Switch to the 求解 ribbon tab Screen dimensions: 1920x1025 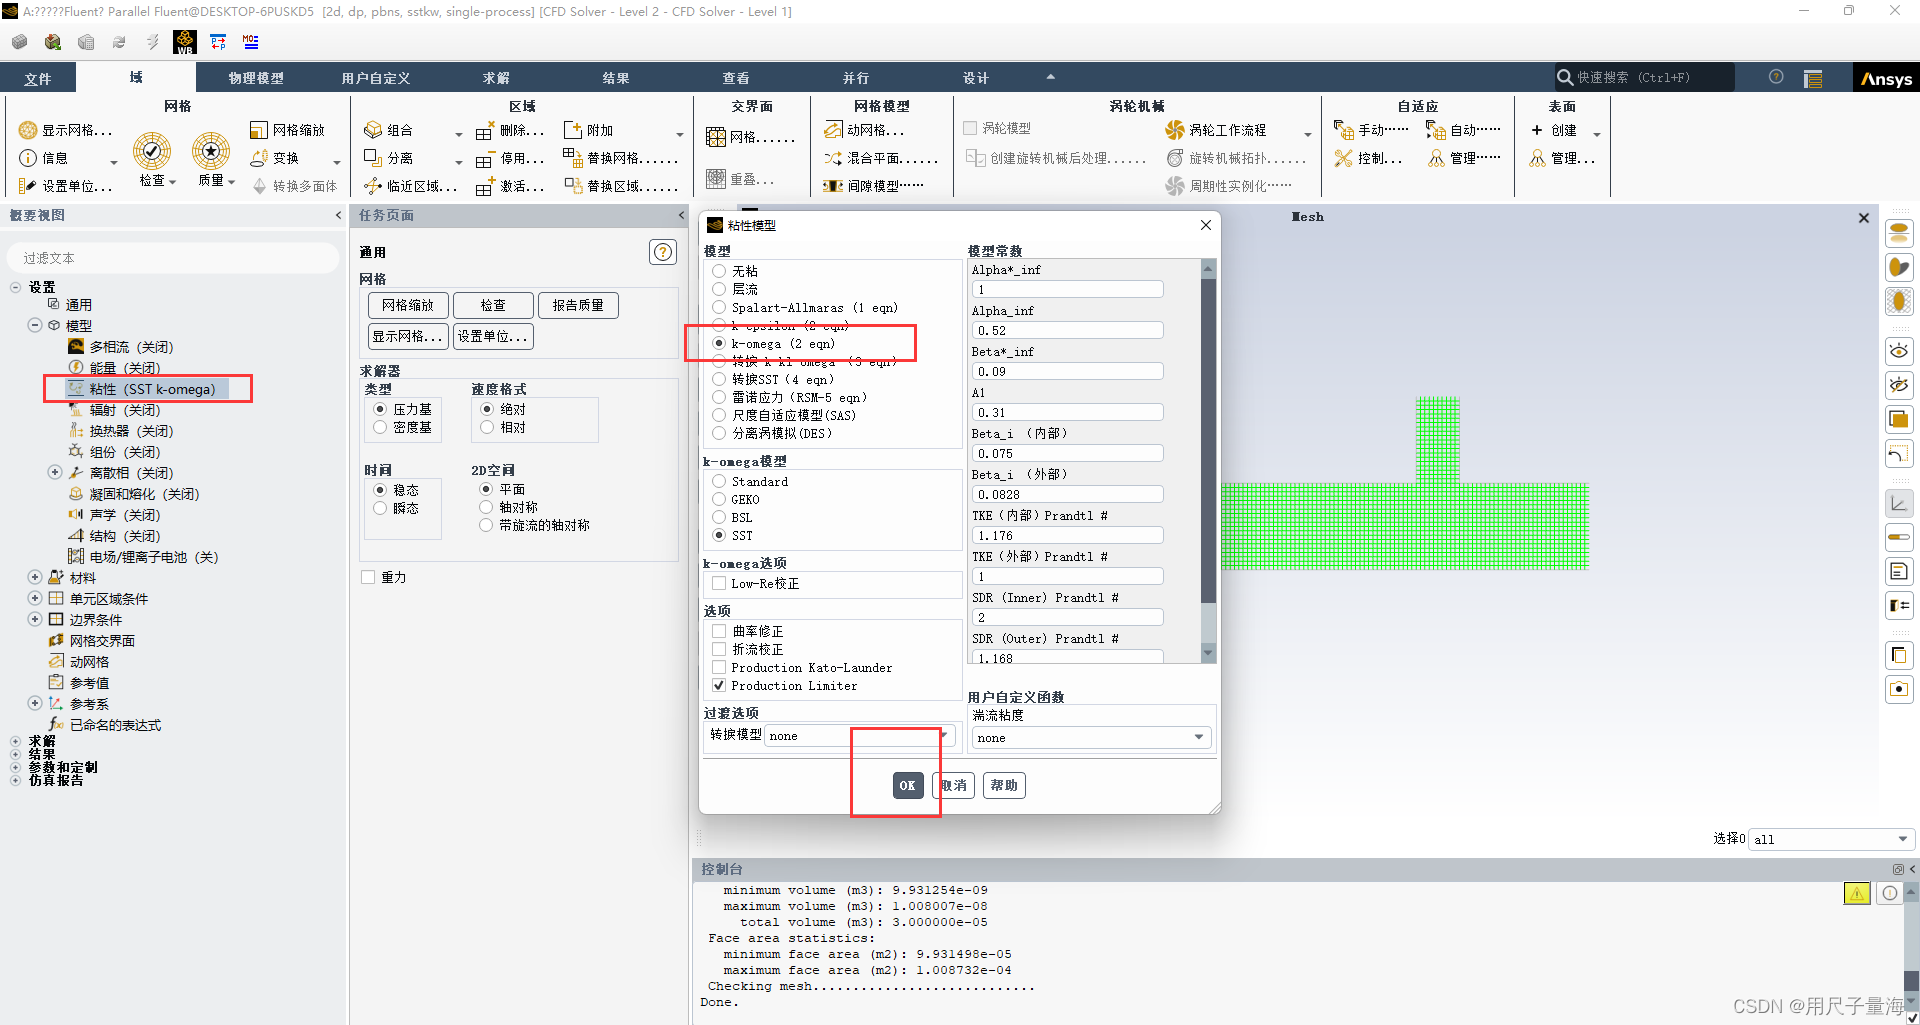496,78
